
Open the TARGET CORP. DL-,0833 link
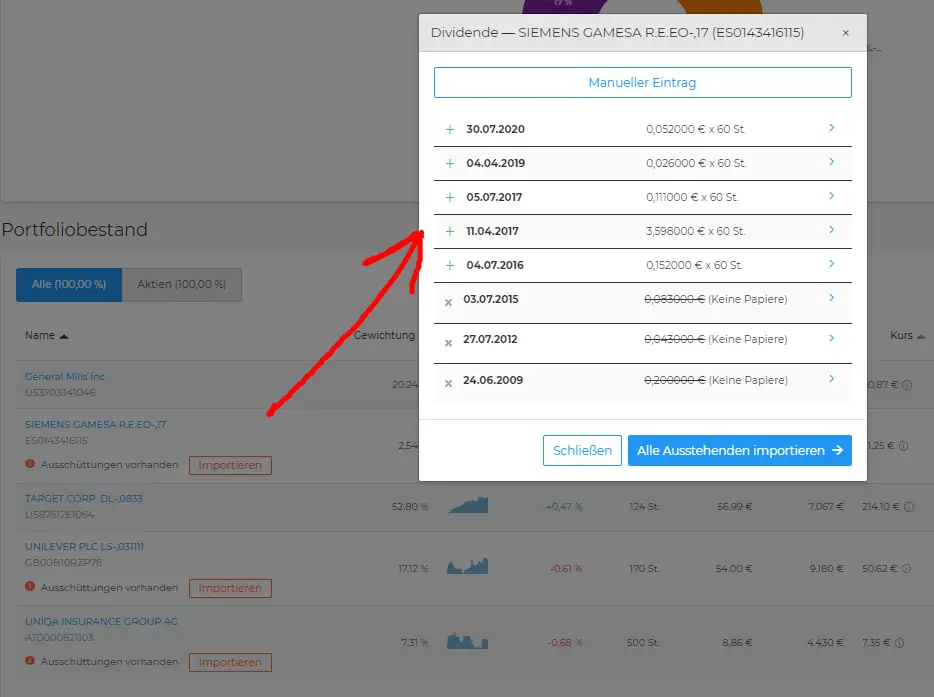point(83,499)
